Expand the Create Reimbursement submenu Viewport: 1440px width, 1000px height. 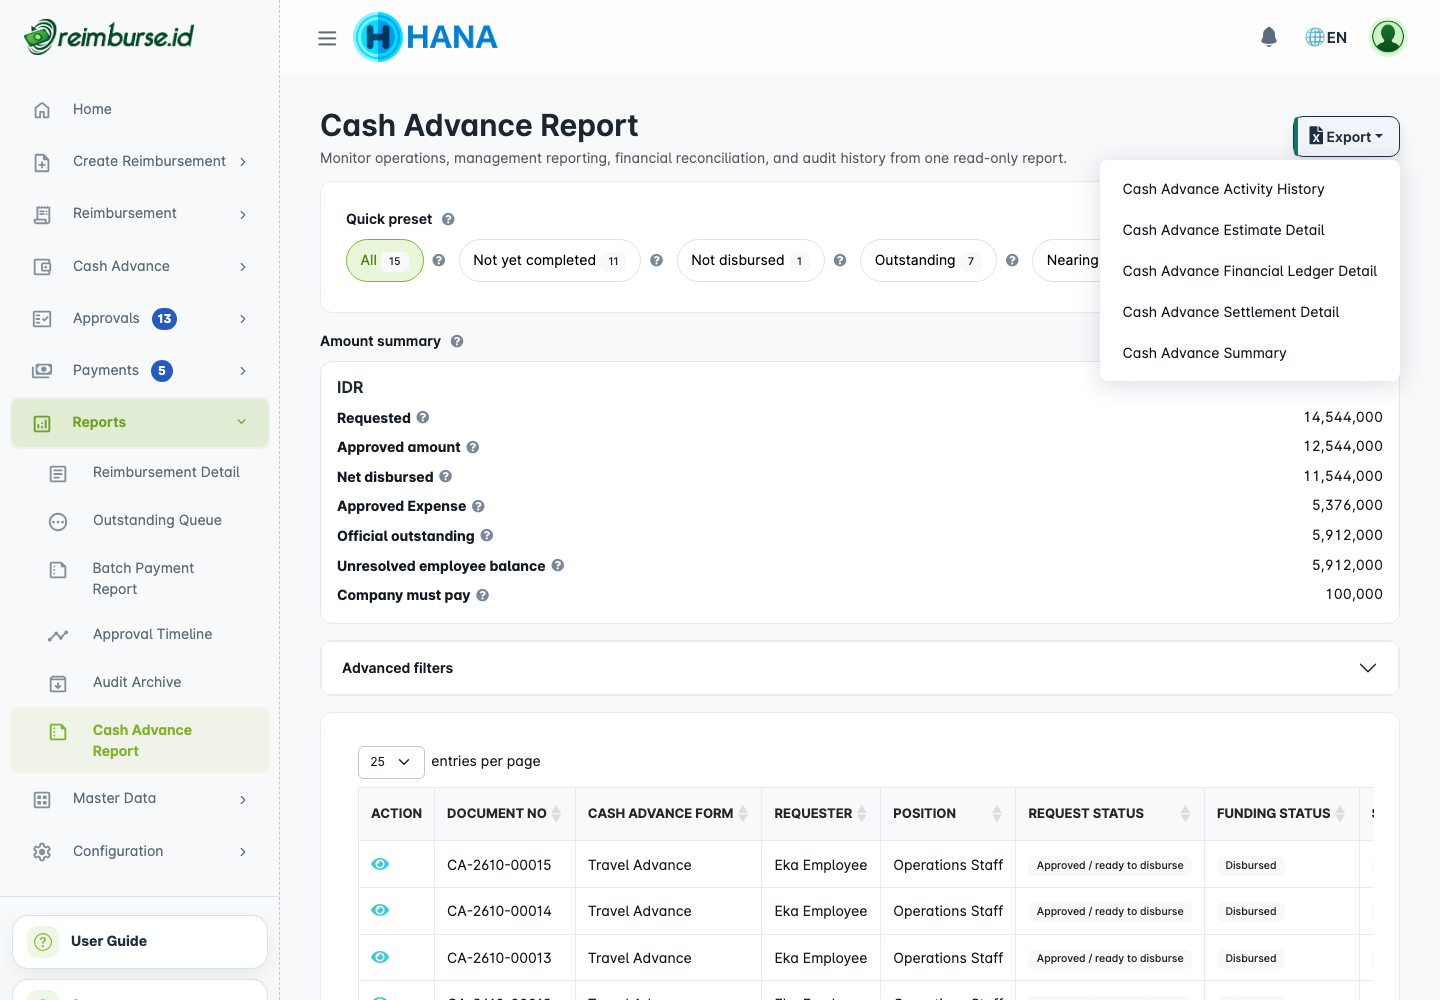pyautogui.click(x=140, y=162)
